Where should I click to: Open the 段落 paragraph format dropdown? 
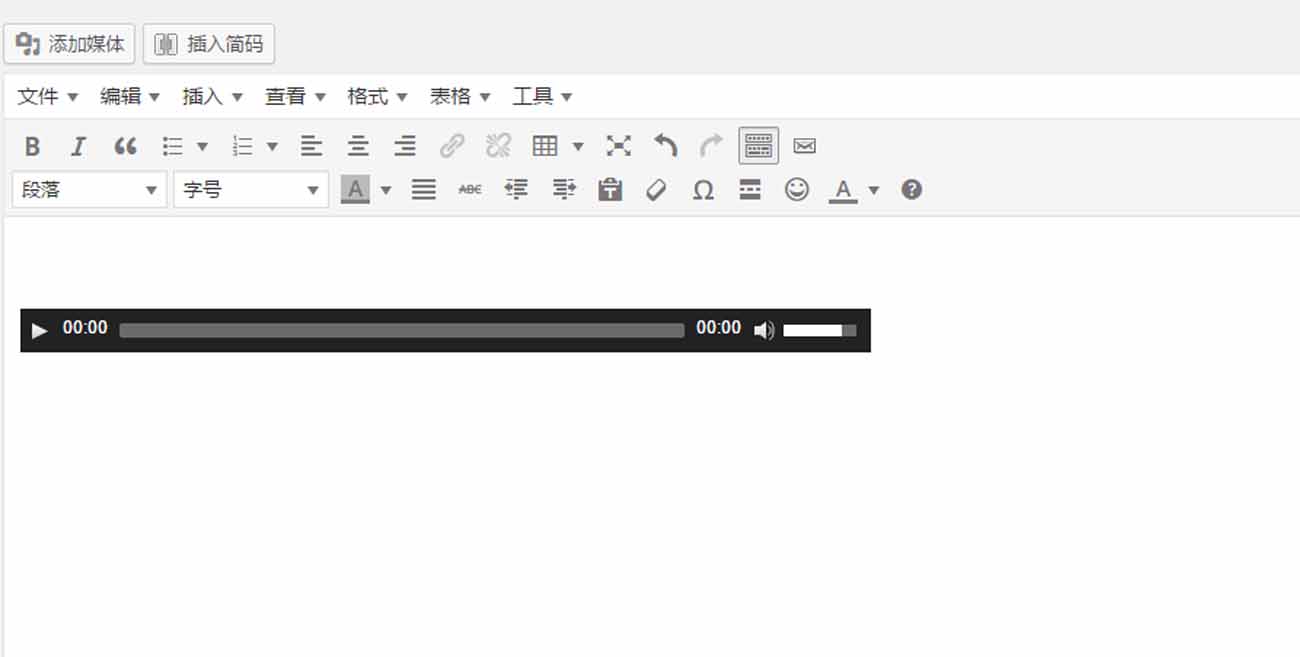(88, 190)
